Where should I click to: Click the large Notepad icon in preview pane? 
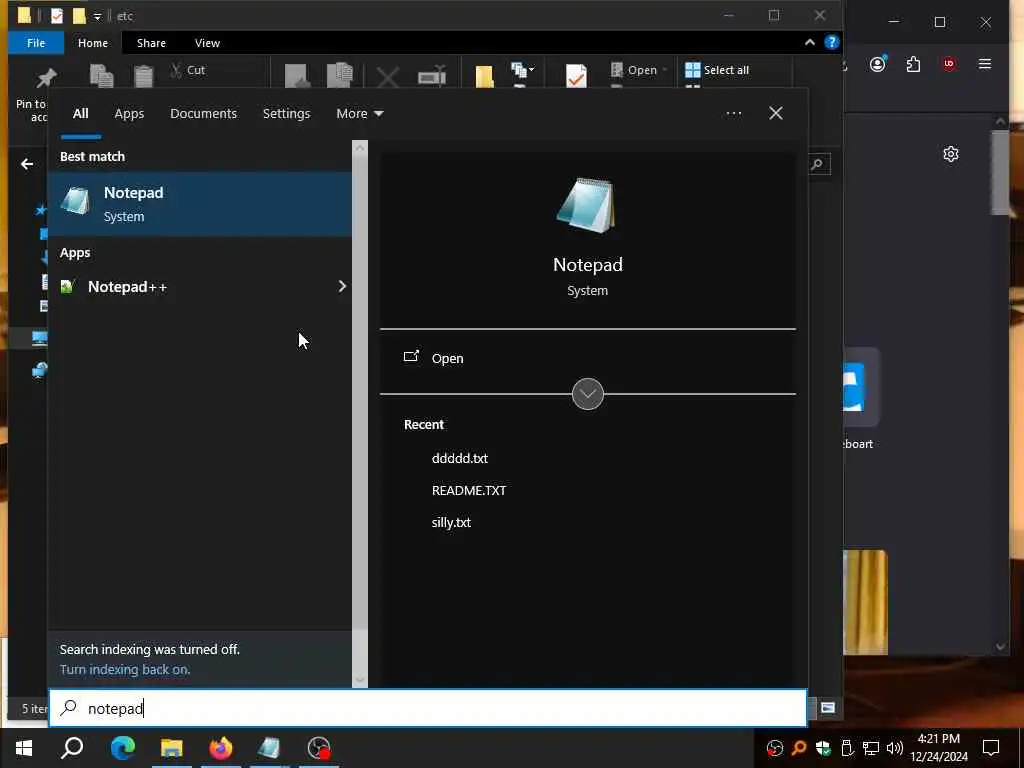click(x=586, y=205)
